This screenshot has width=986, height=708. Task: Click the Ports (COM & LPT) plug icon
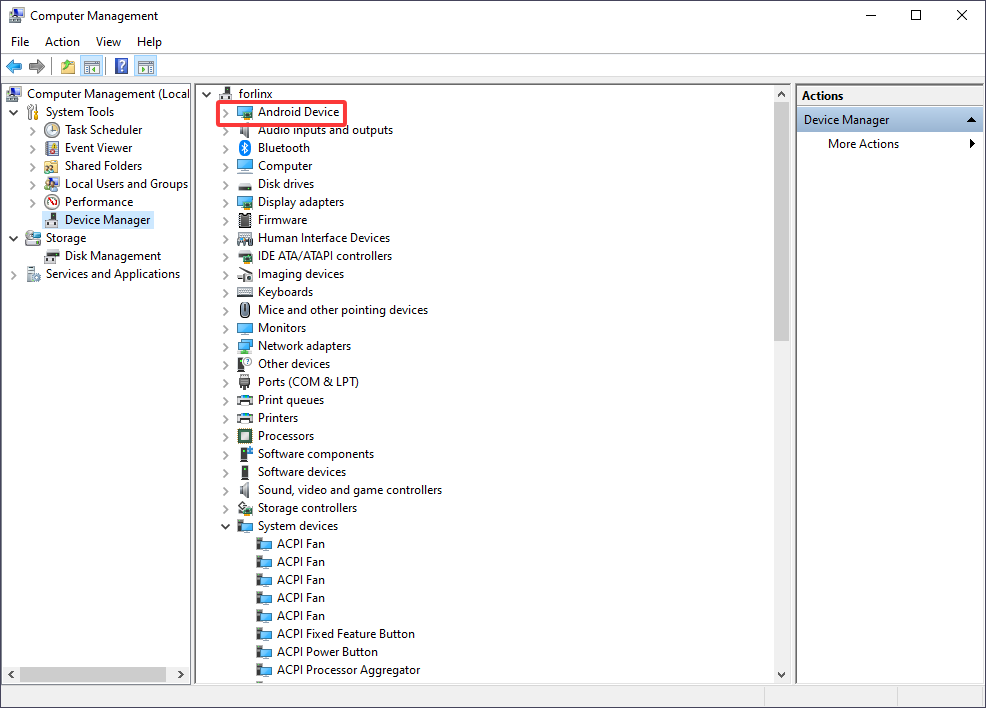[x=245, y=382]
